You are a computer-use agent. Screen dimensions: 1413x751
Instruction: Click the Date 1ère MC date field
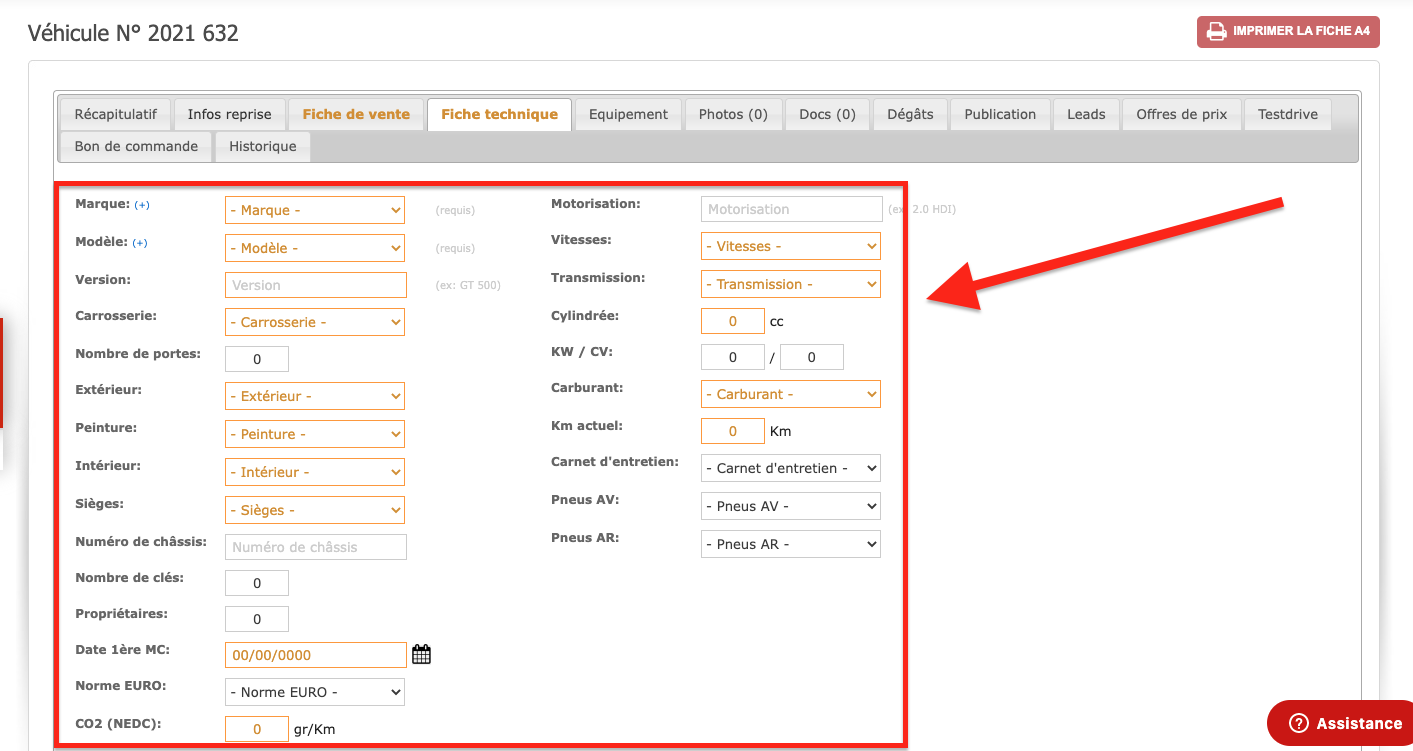click(316, 655)
